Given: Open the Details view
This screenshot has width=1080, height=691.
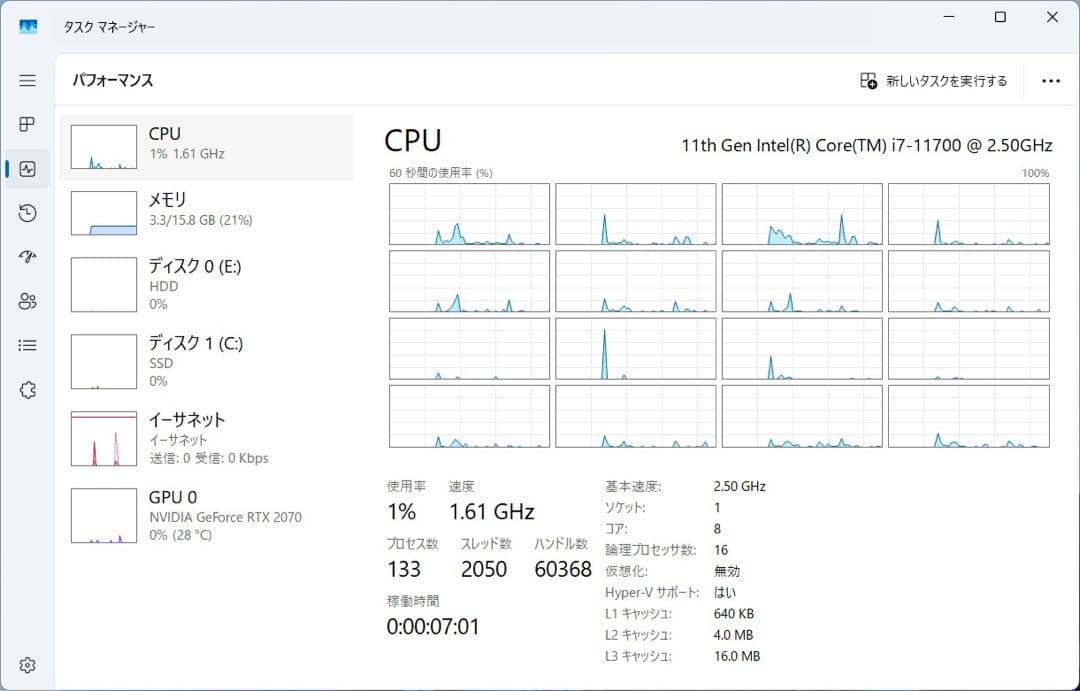Looking at the screenshot, I should pos(27,345).
